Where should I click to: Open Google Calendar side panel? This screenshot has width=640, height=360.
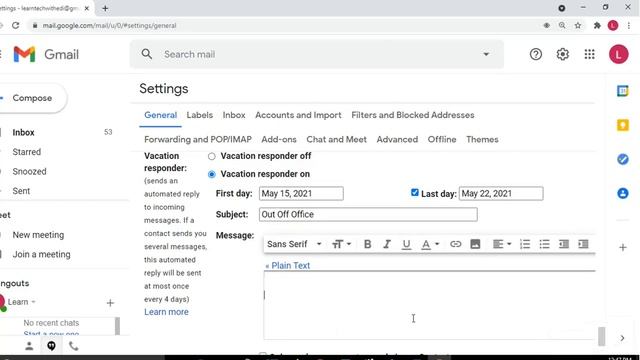(x=622, y=91)
